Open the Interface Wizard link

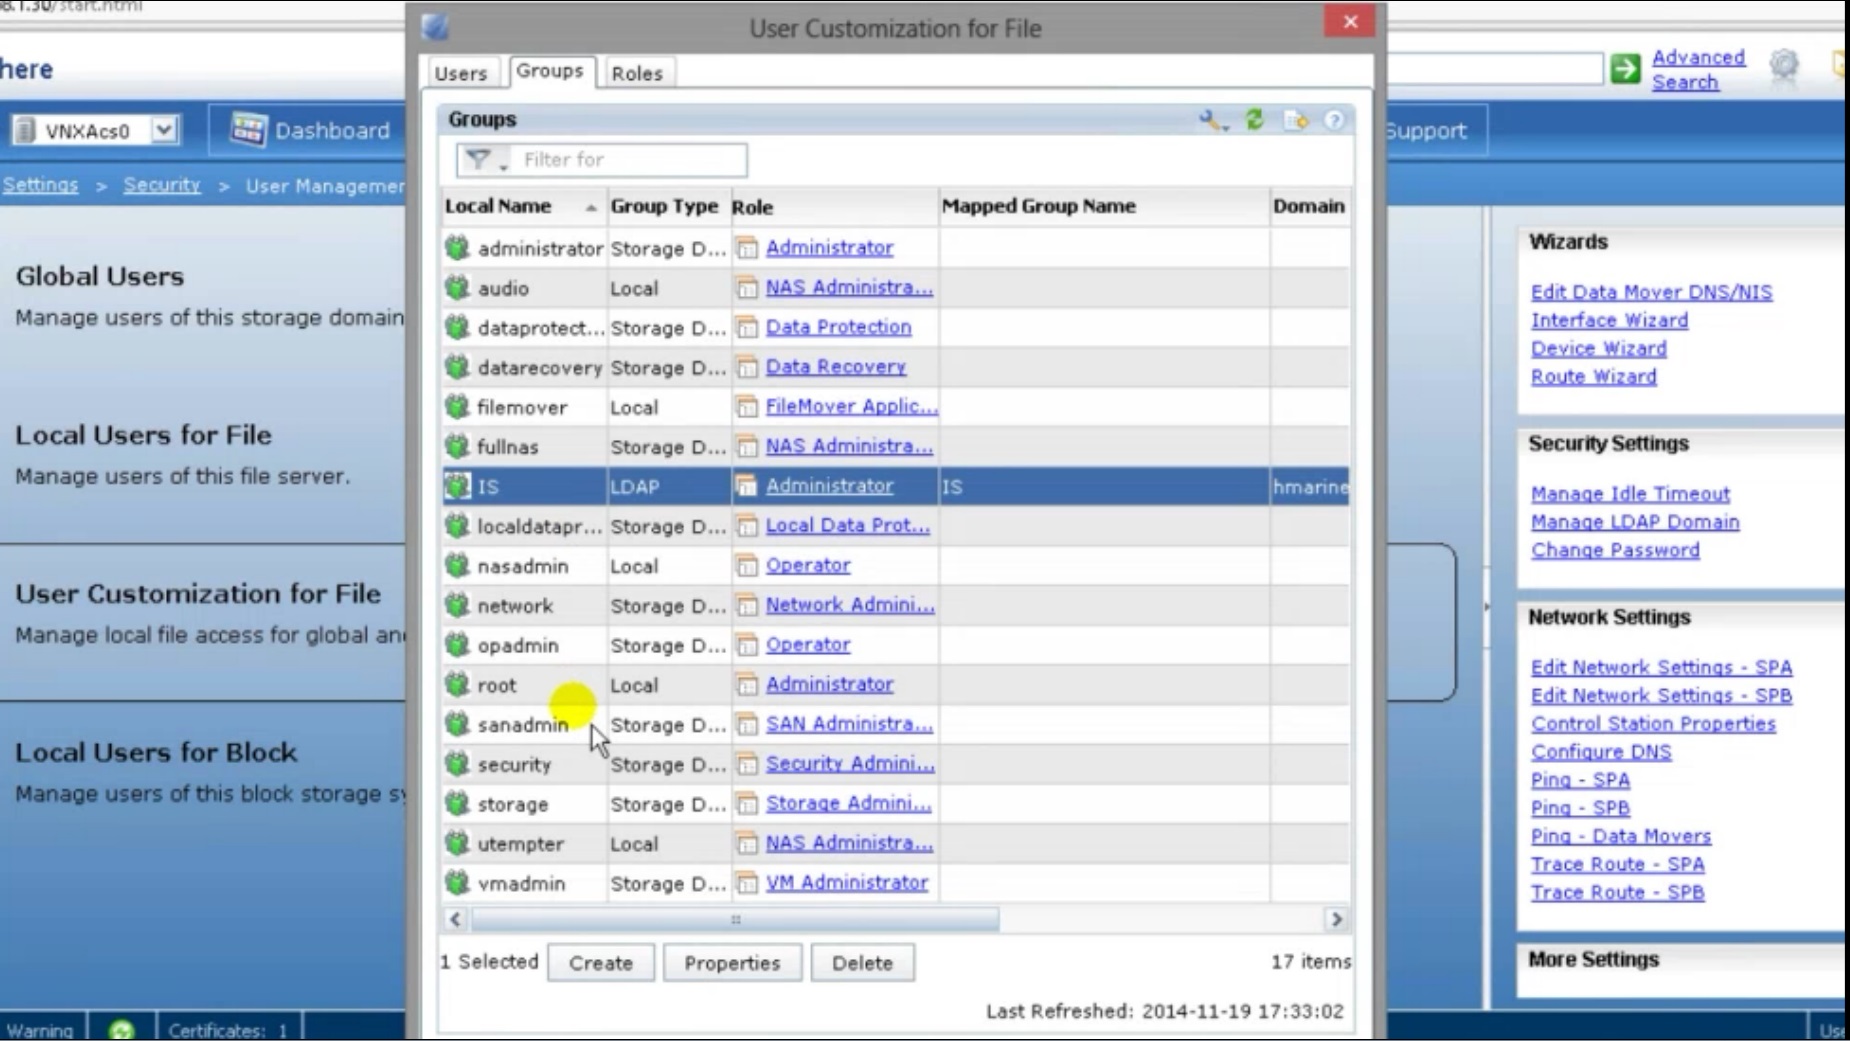[1609, 320]
